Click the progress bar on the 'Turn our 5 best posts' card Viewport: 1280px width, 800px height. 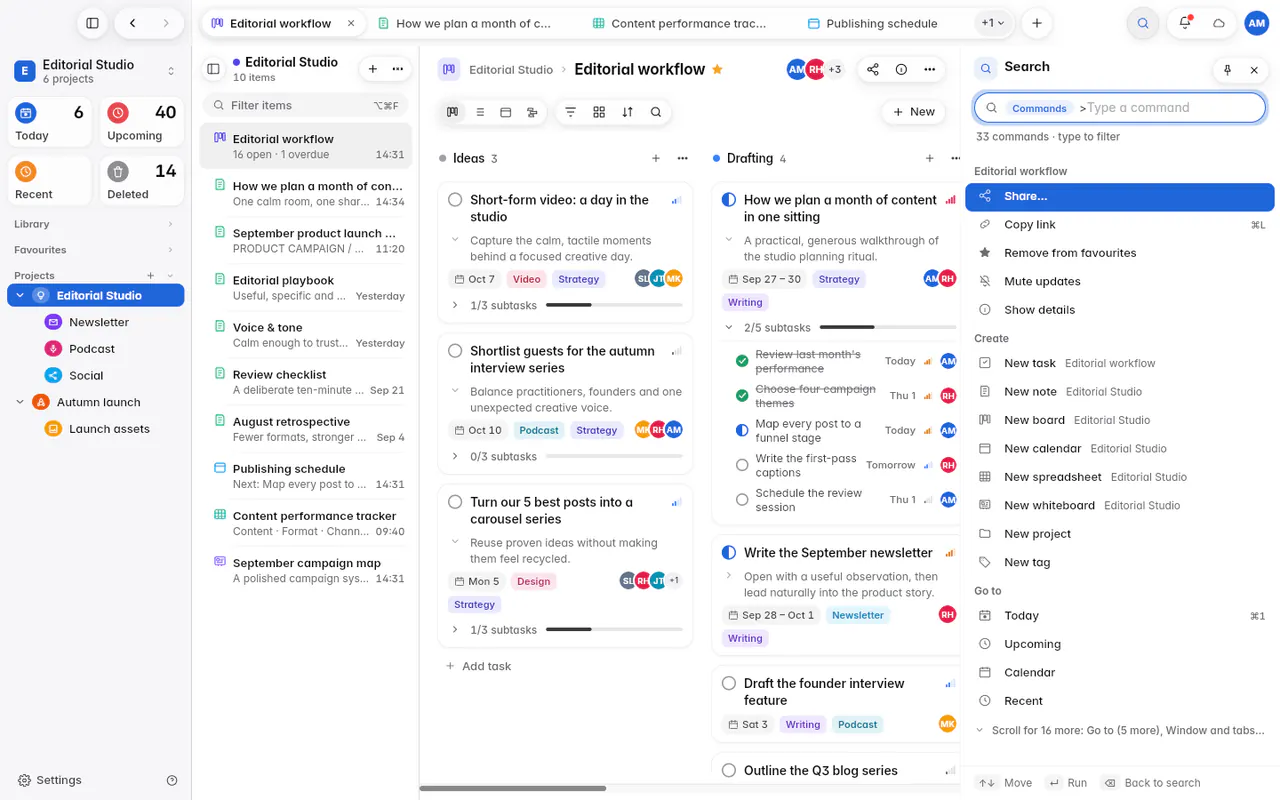613,630
